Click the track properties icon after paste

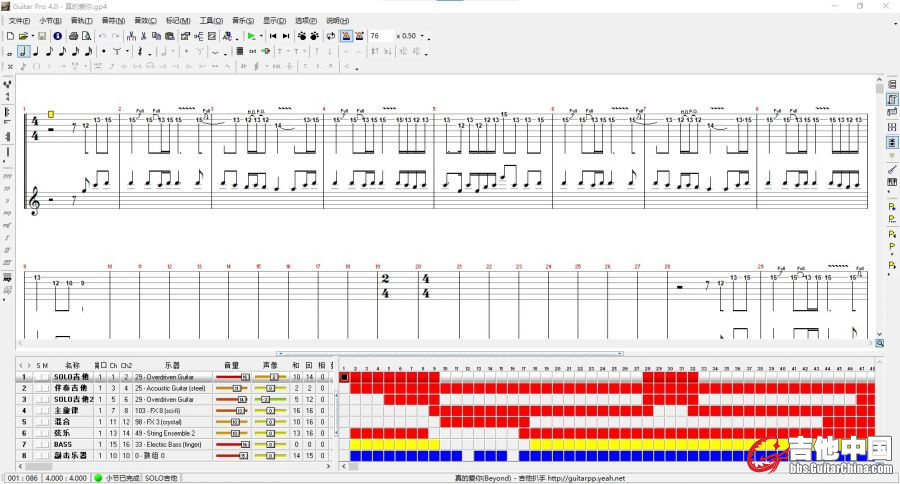[185, 36]
